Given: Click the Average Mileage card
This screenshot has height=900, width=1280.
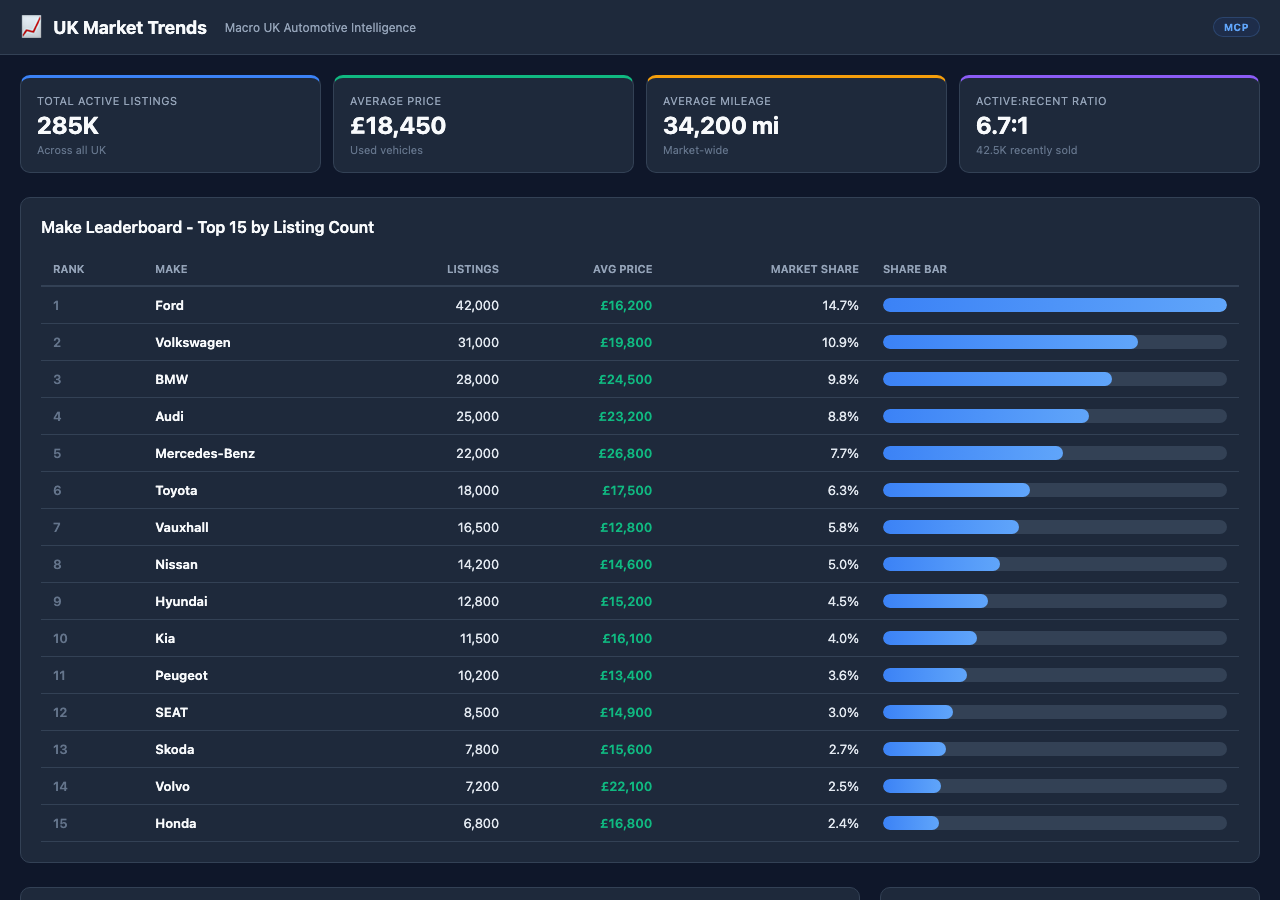Looking at the screenshot, I should [x=796, y=124].
